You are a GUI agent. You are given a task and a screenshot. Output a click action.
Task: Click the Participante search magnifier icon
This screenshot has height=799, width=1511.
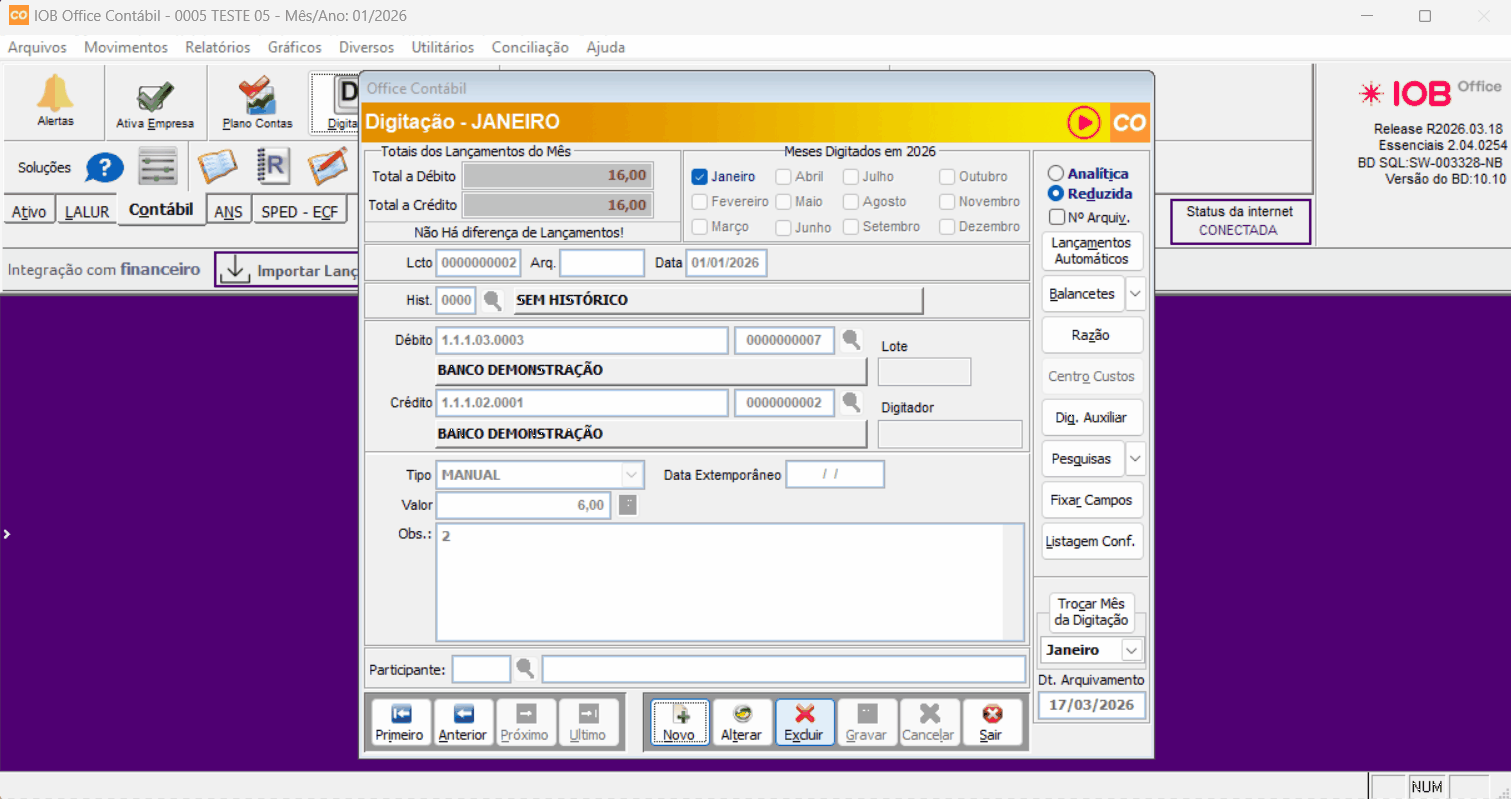[525, 669]
